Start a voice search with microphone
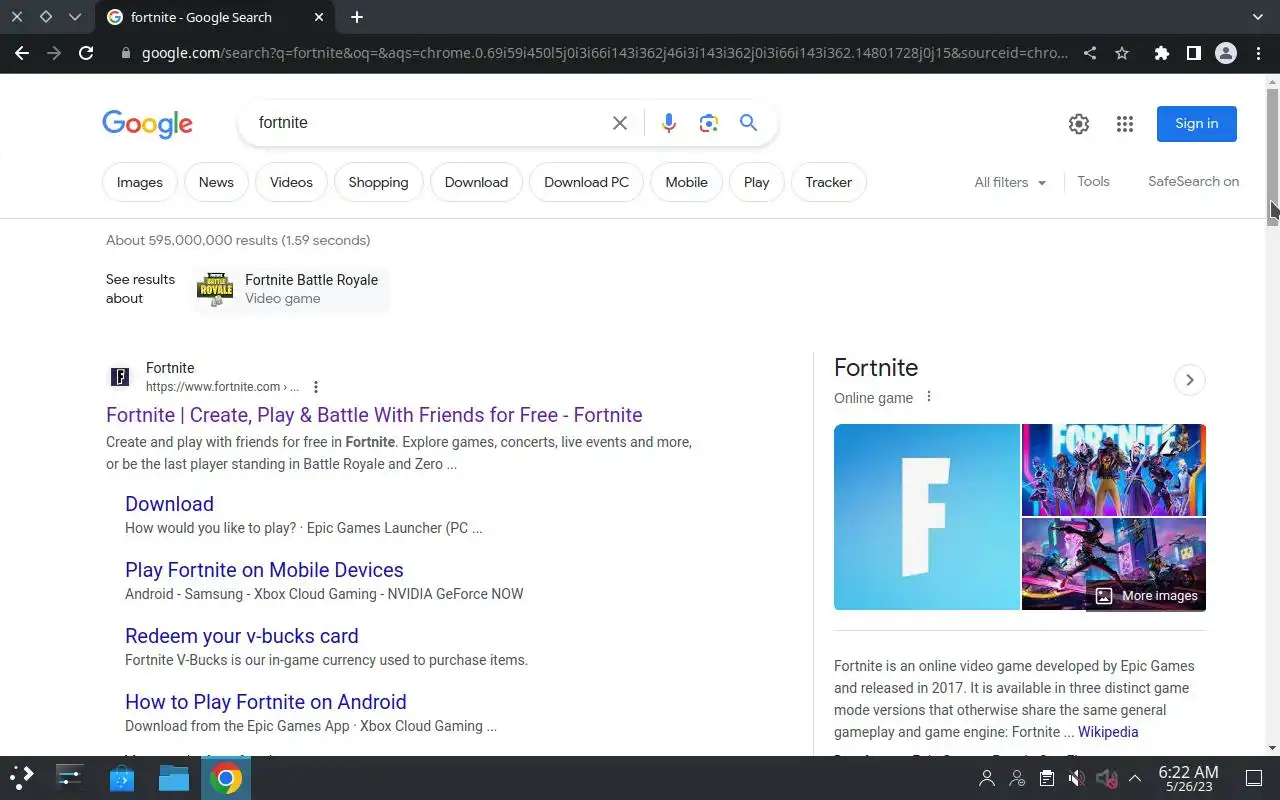 coord(669,123)
